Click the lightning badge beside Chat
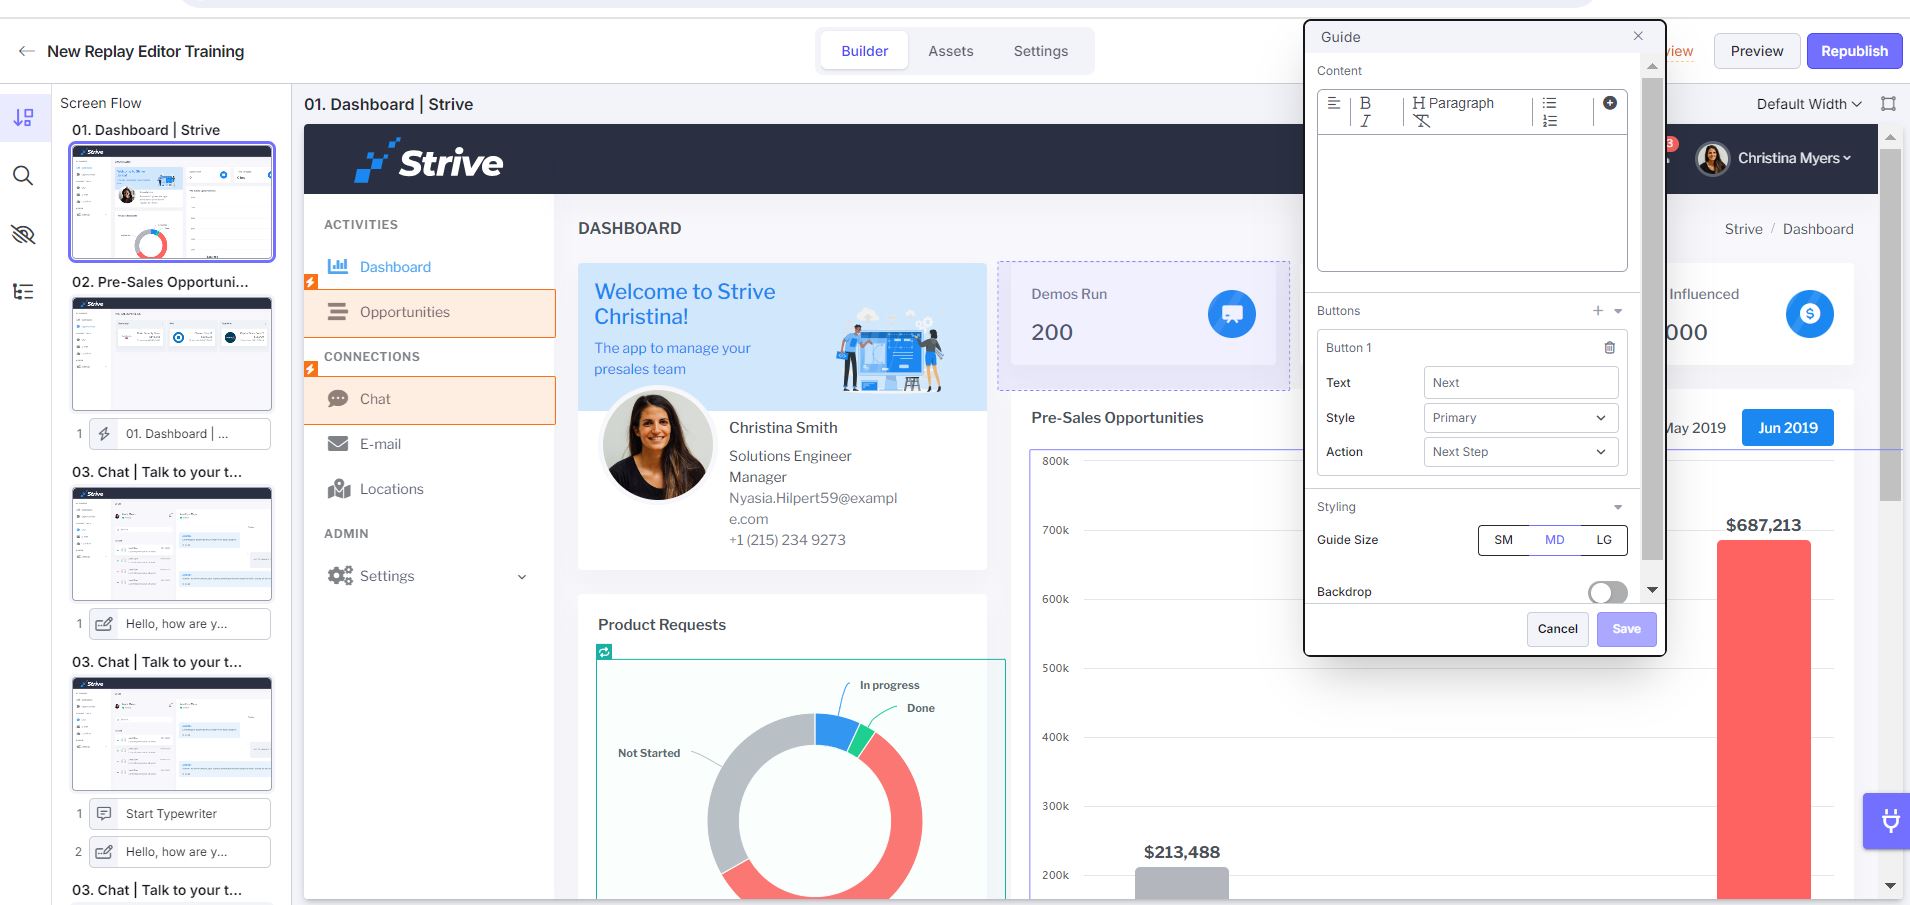Viewport: 1910px width, 905px height. [x=311, y=370]
